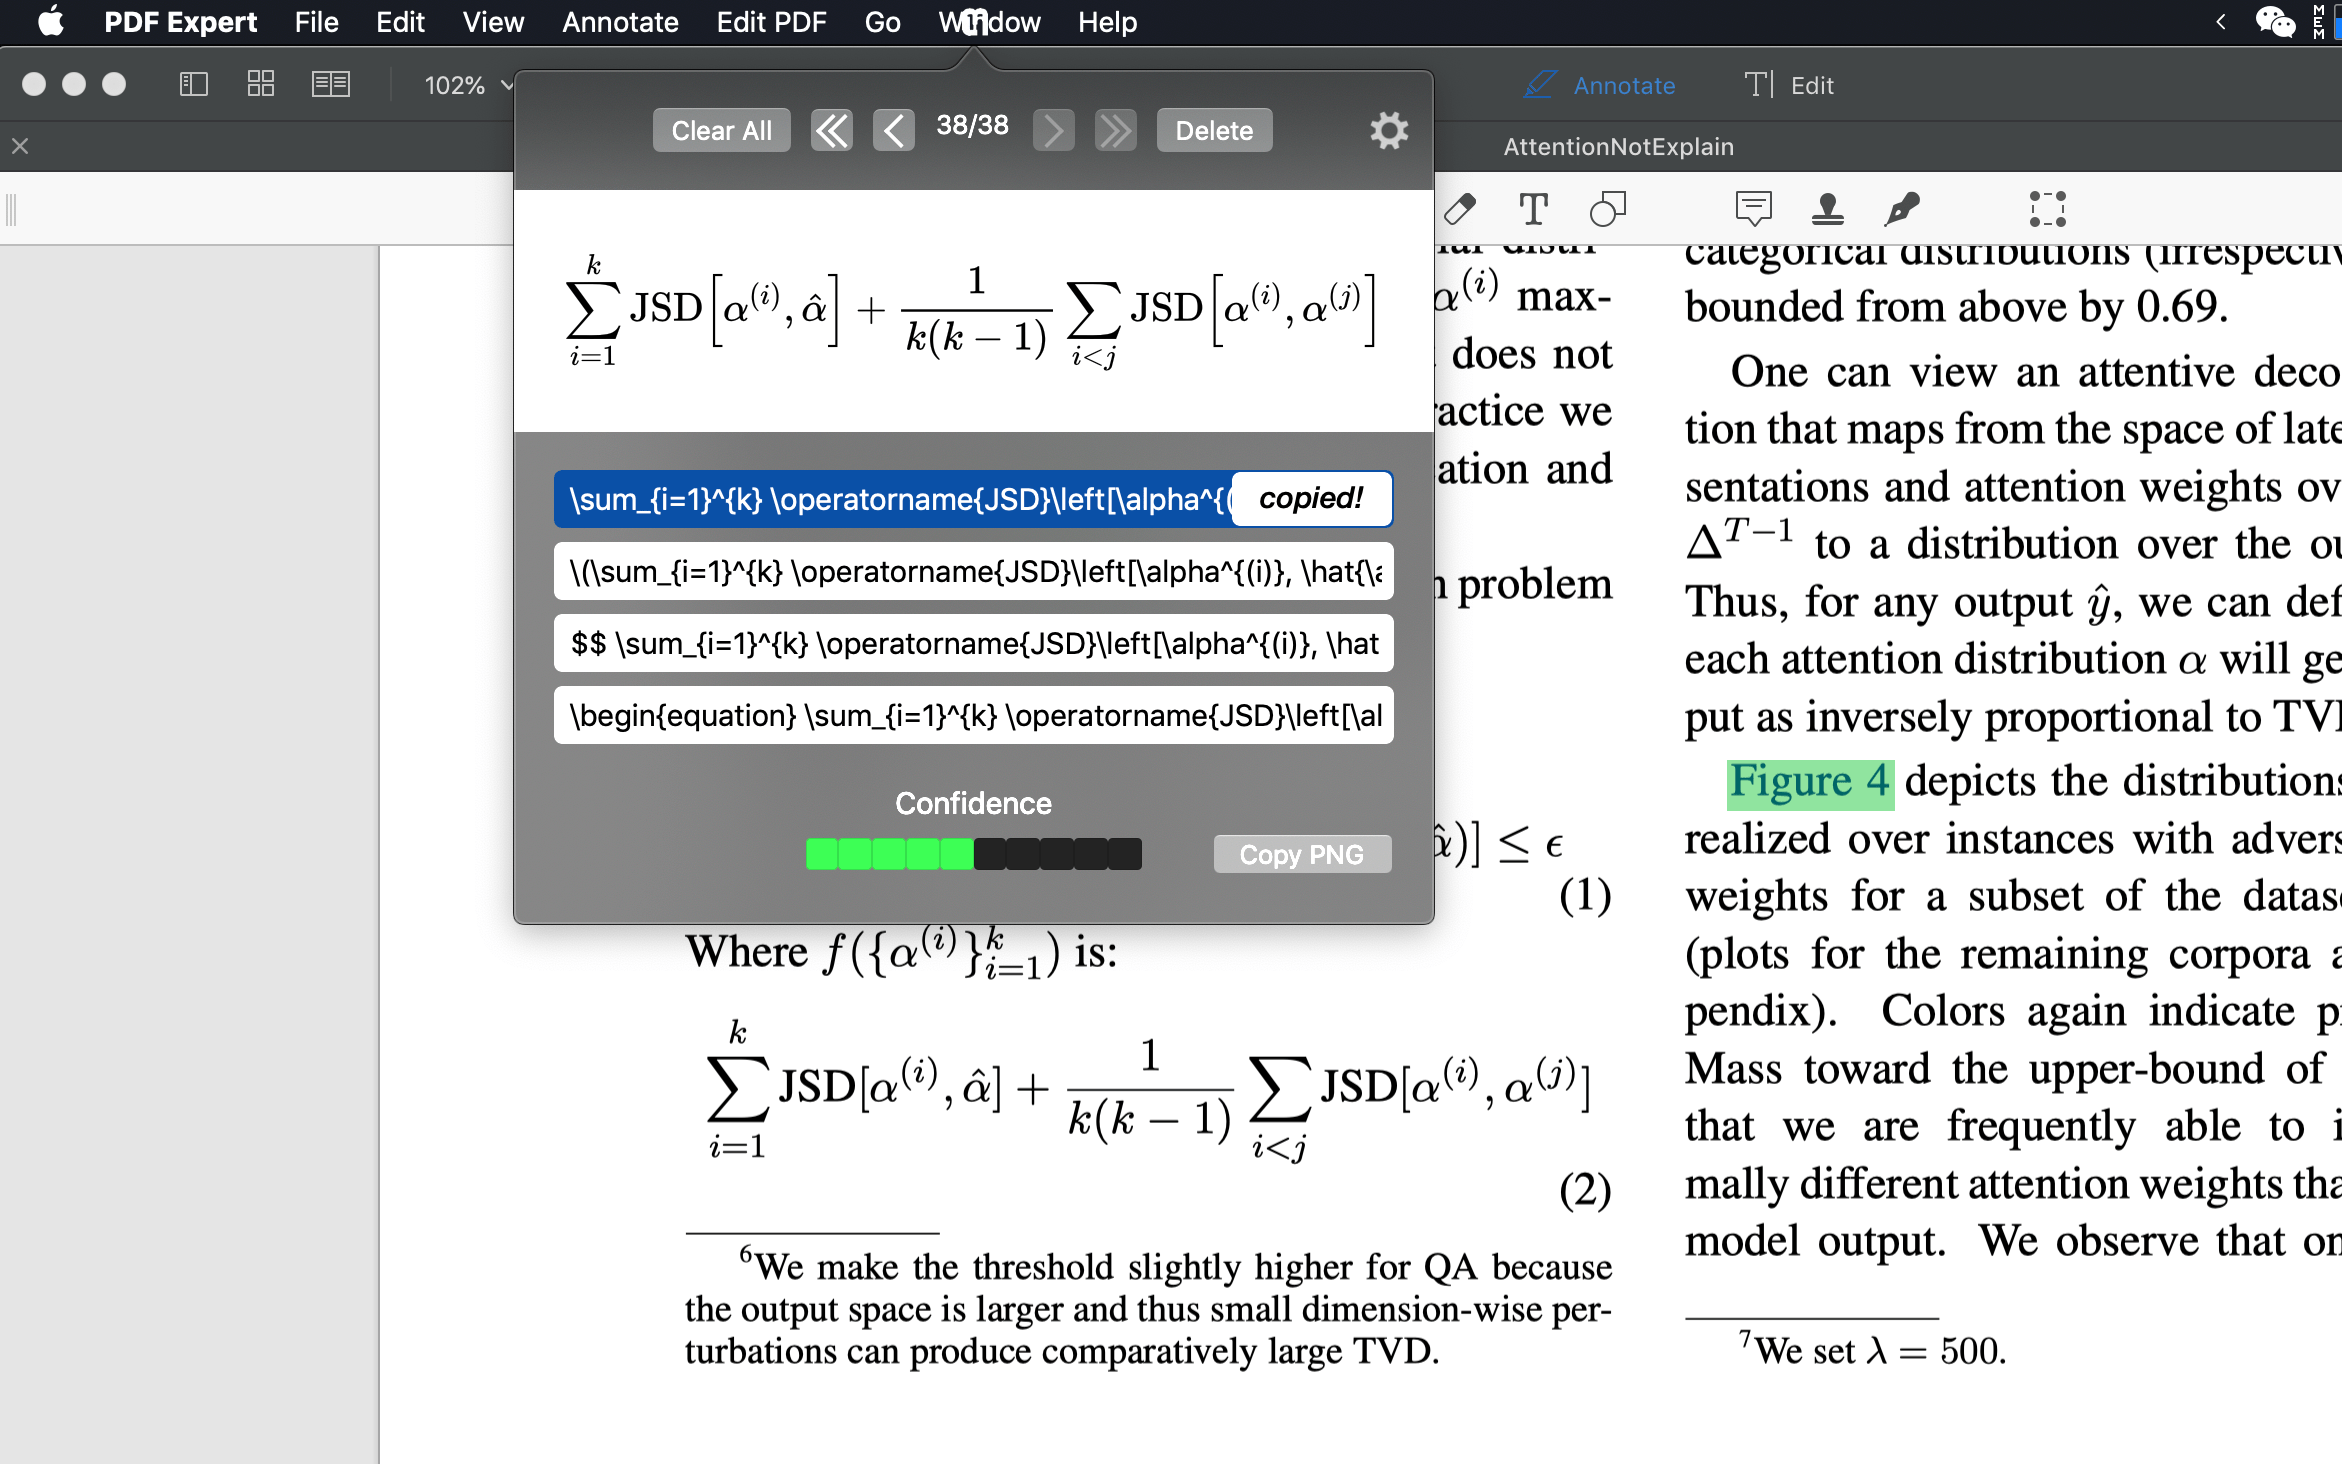Toggle the sidebar panel icon
2342x1464 pixels.
click(193, 84)
